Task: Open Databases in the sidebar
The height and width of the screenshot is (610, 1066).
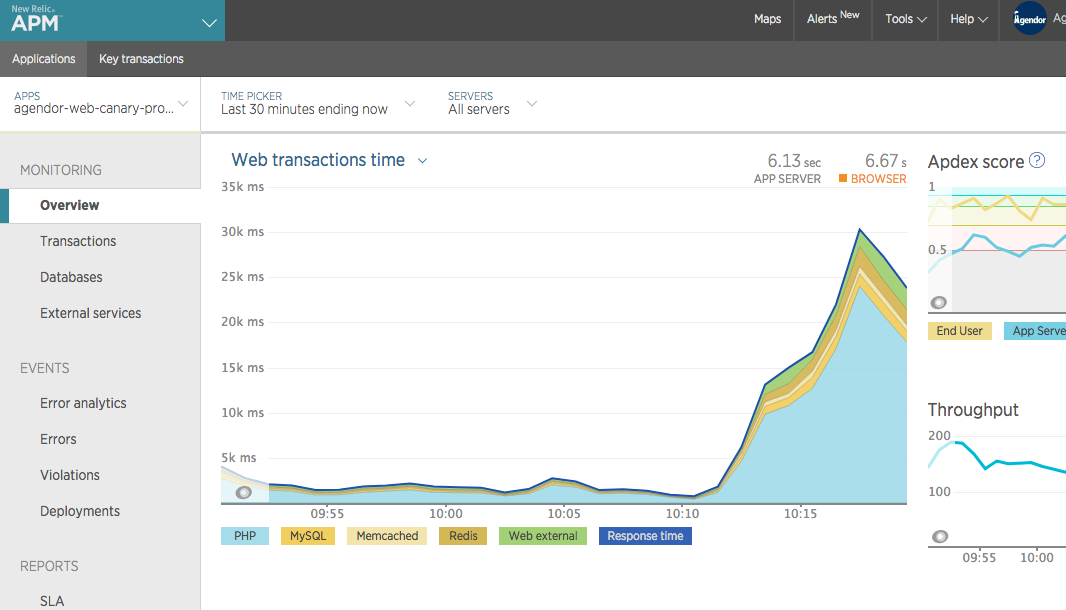Action: click(x=71, y=277)
